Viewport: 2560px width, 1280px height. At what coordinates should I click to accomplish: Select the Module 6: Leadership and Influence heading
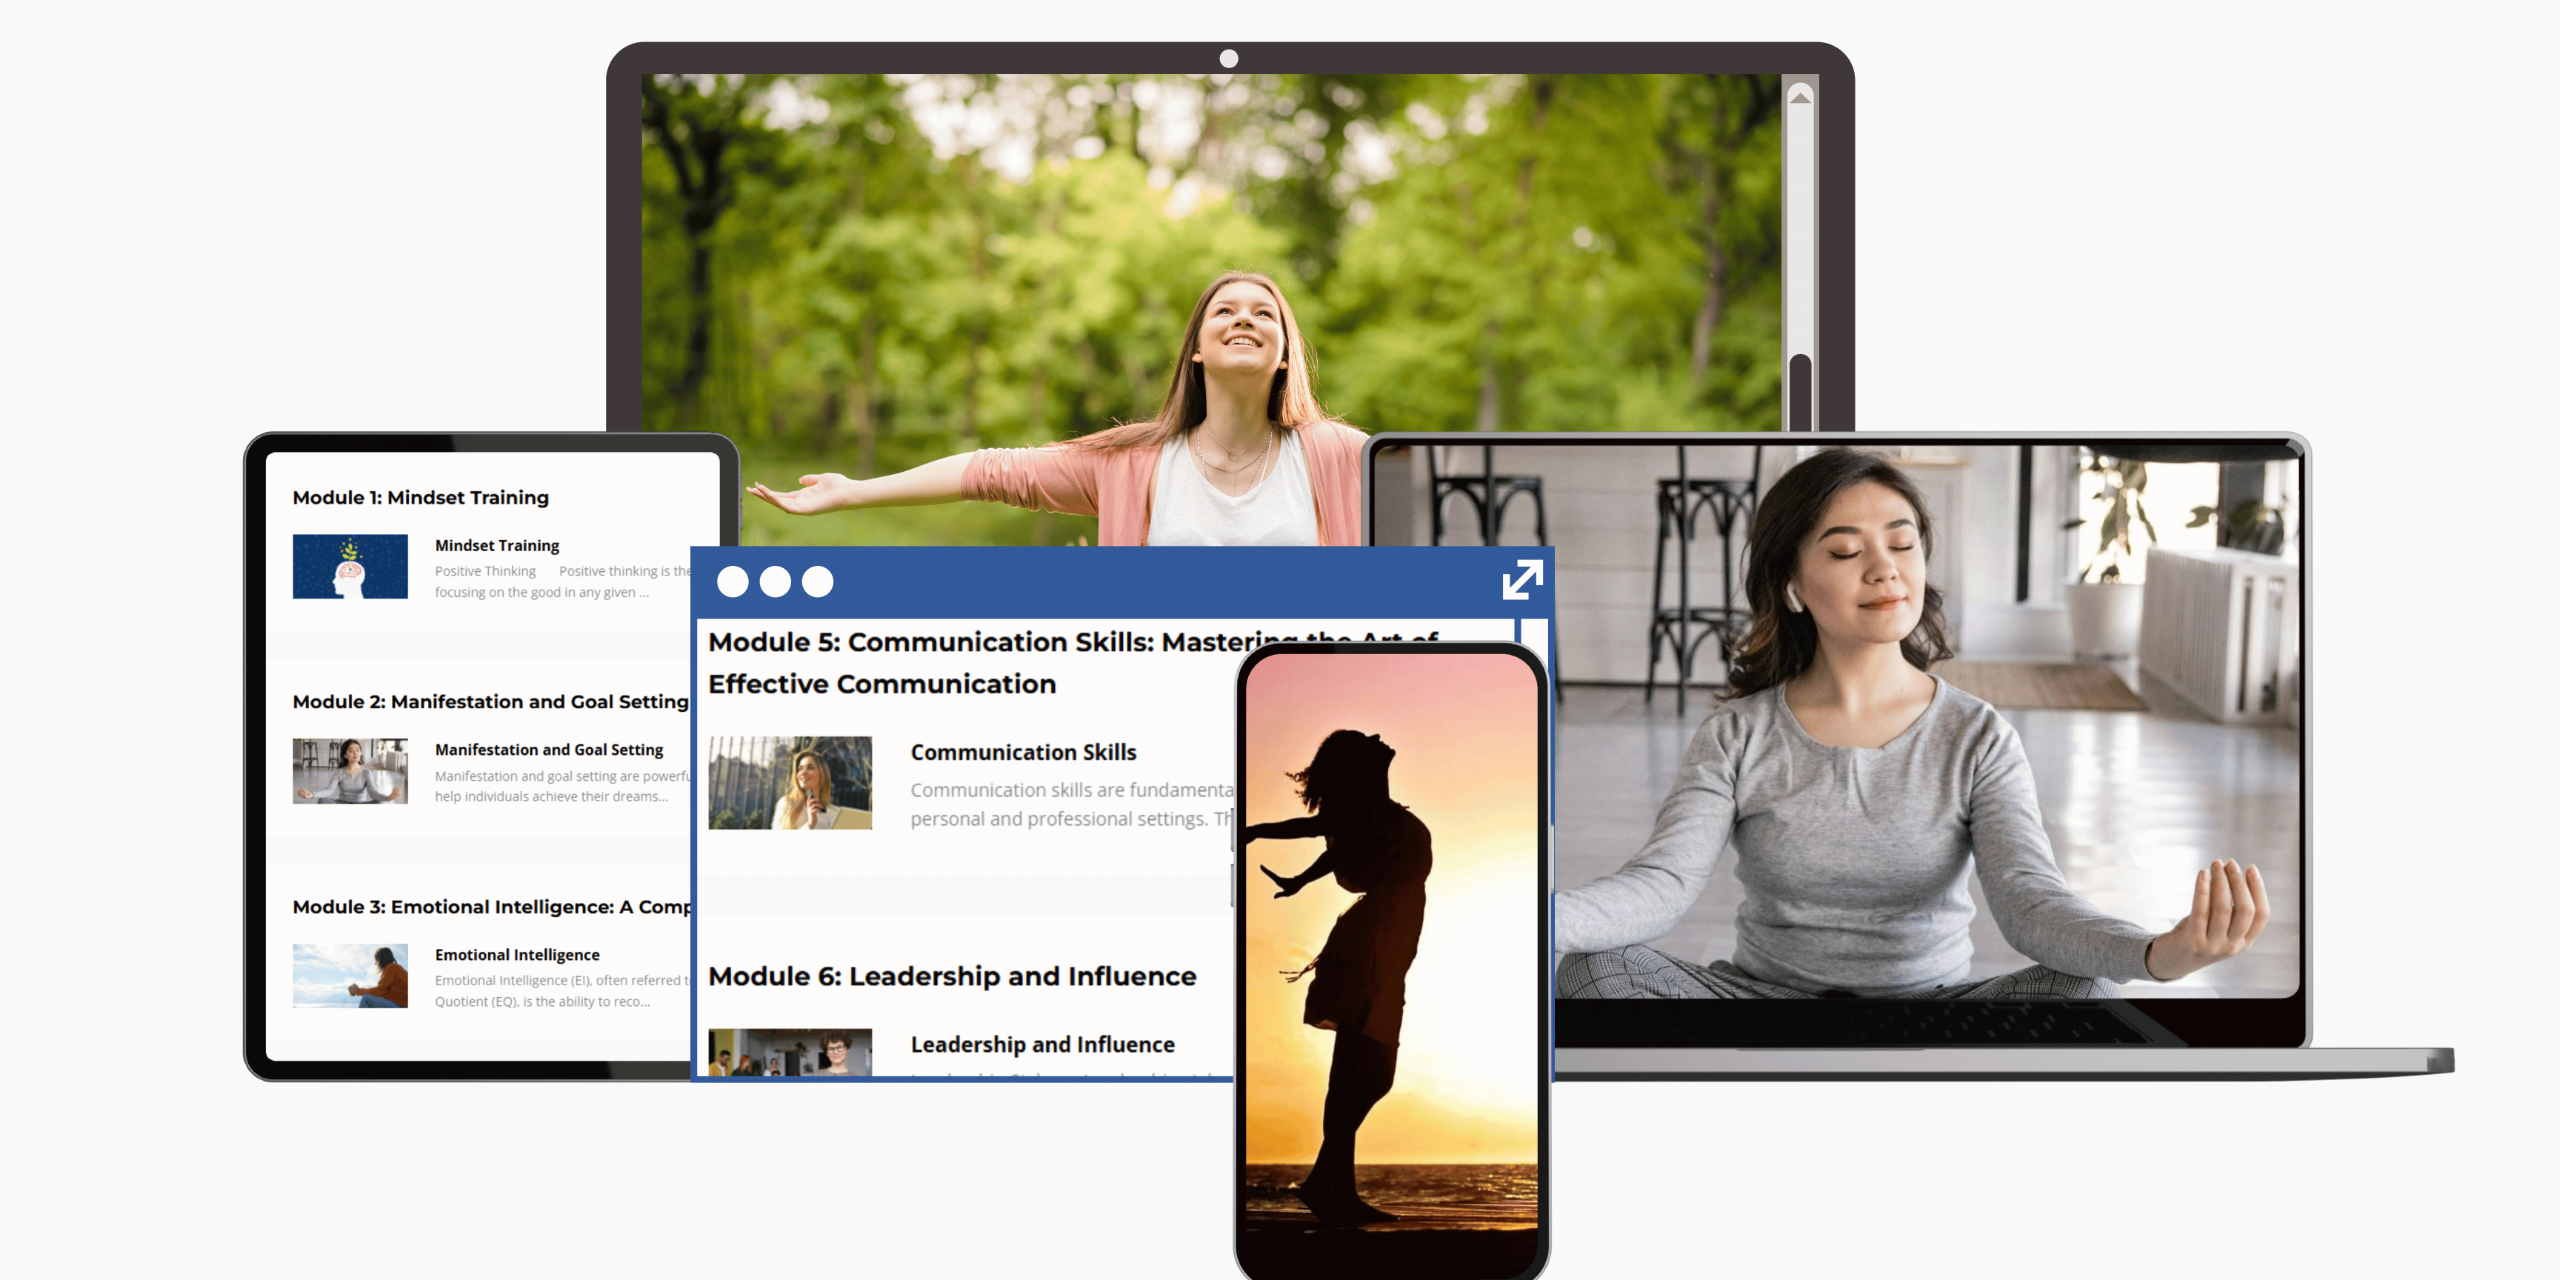coord(952,976)
